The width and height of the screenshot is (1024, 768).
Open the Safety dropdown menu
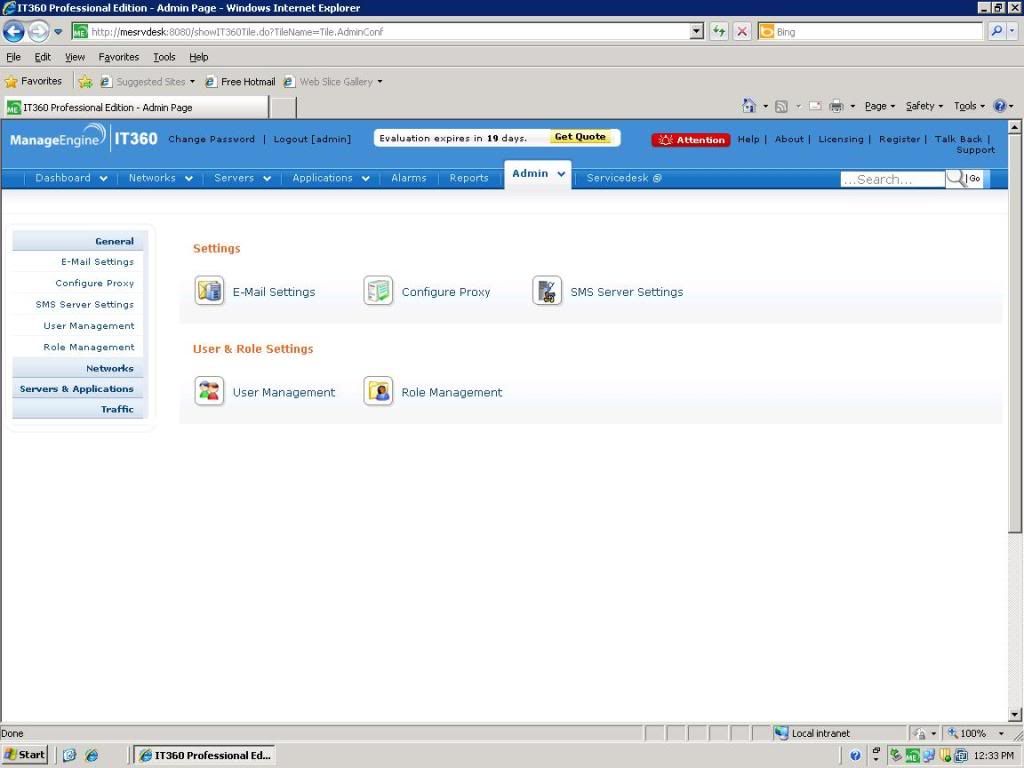pyautogui.click(x=924, y=106)
